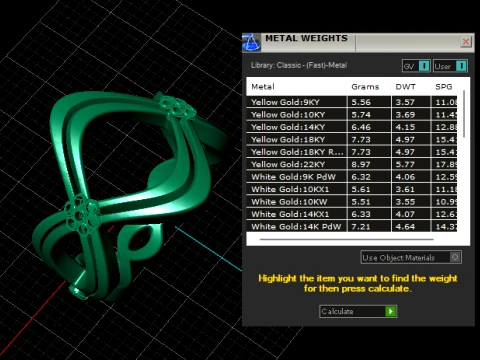The height and width of the screenshot is (360, 480).
Task: Select the White Gold:14K PdW row
Action: tap(352, 227)
